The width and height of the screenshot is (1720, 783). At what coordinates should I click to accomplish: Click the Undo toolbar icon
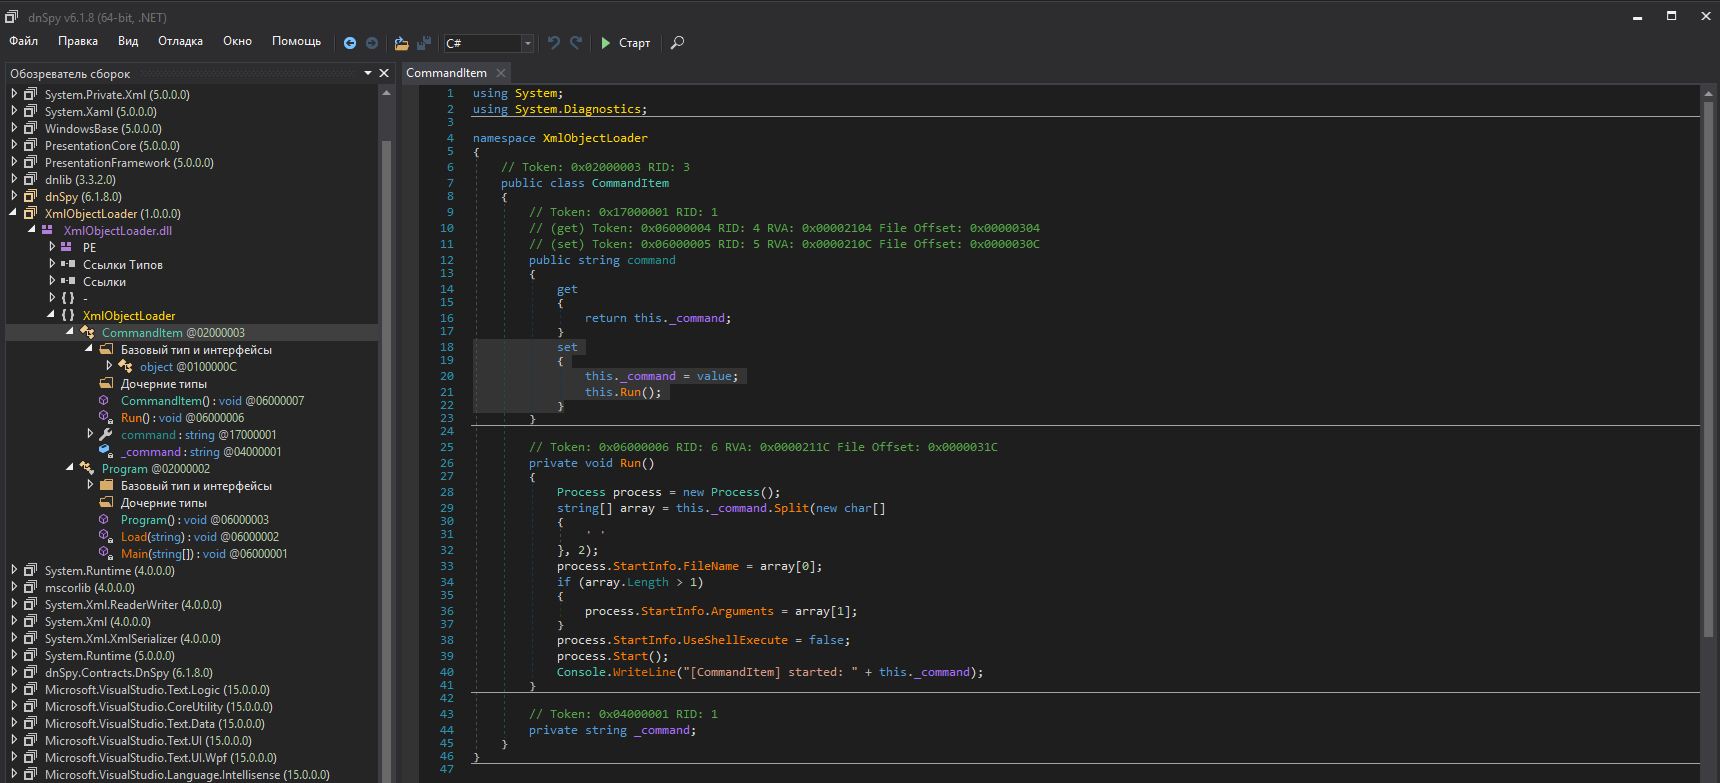(x=554, y=43)
